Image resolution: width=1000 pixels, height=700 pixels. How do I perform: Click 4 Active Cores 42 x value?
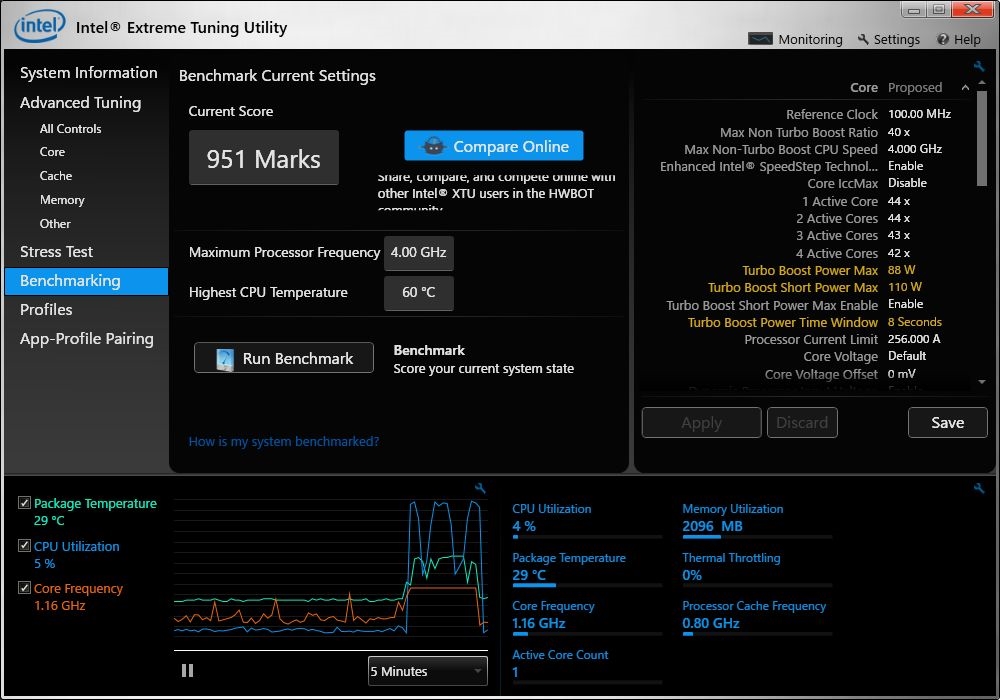tap(899, 254)
